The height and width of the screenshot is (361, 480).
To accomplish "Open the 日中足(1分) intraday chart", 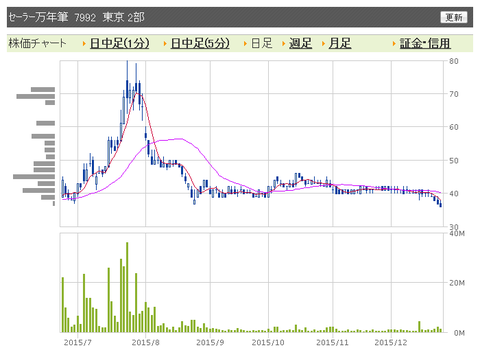I will click(120, 43).
